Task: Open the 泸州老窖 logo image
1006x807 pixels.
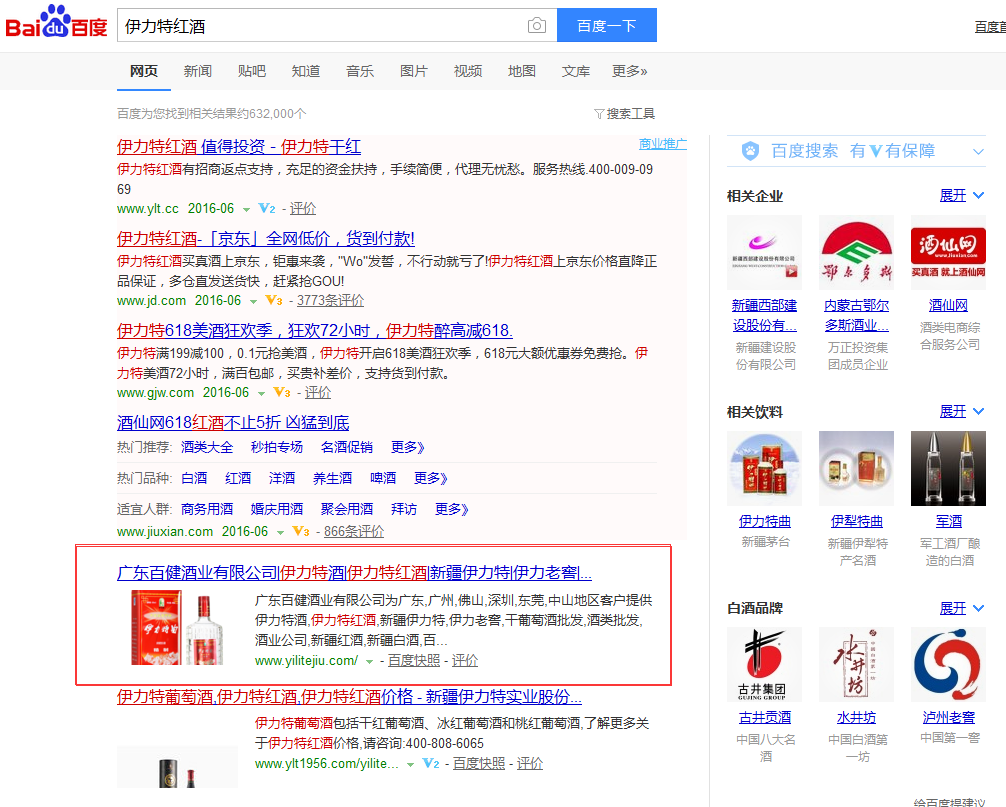Action: coord(948,665)
